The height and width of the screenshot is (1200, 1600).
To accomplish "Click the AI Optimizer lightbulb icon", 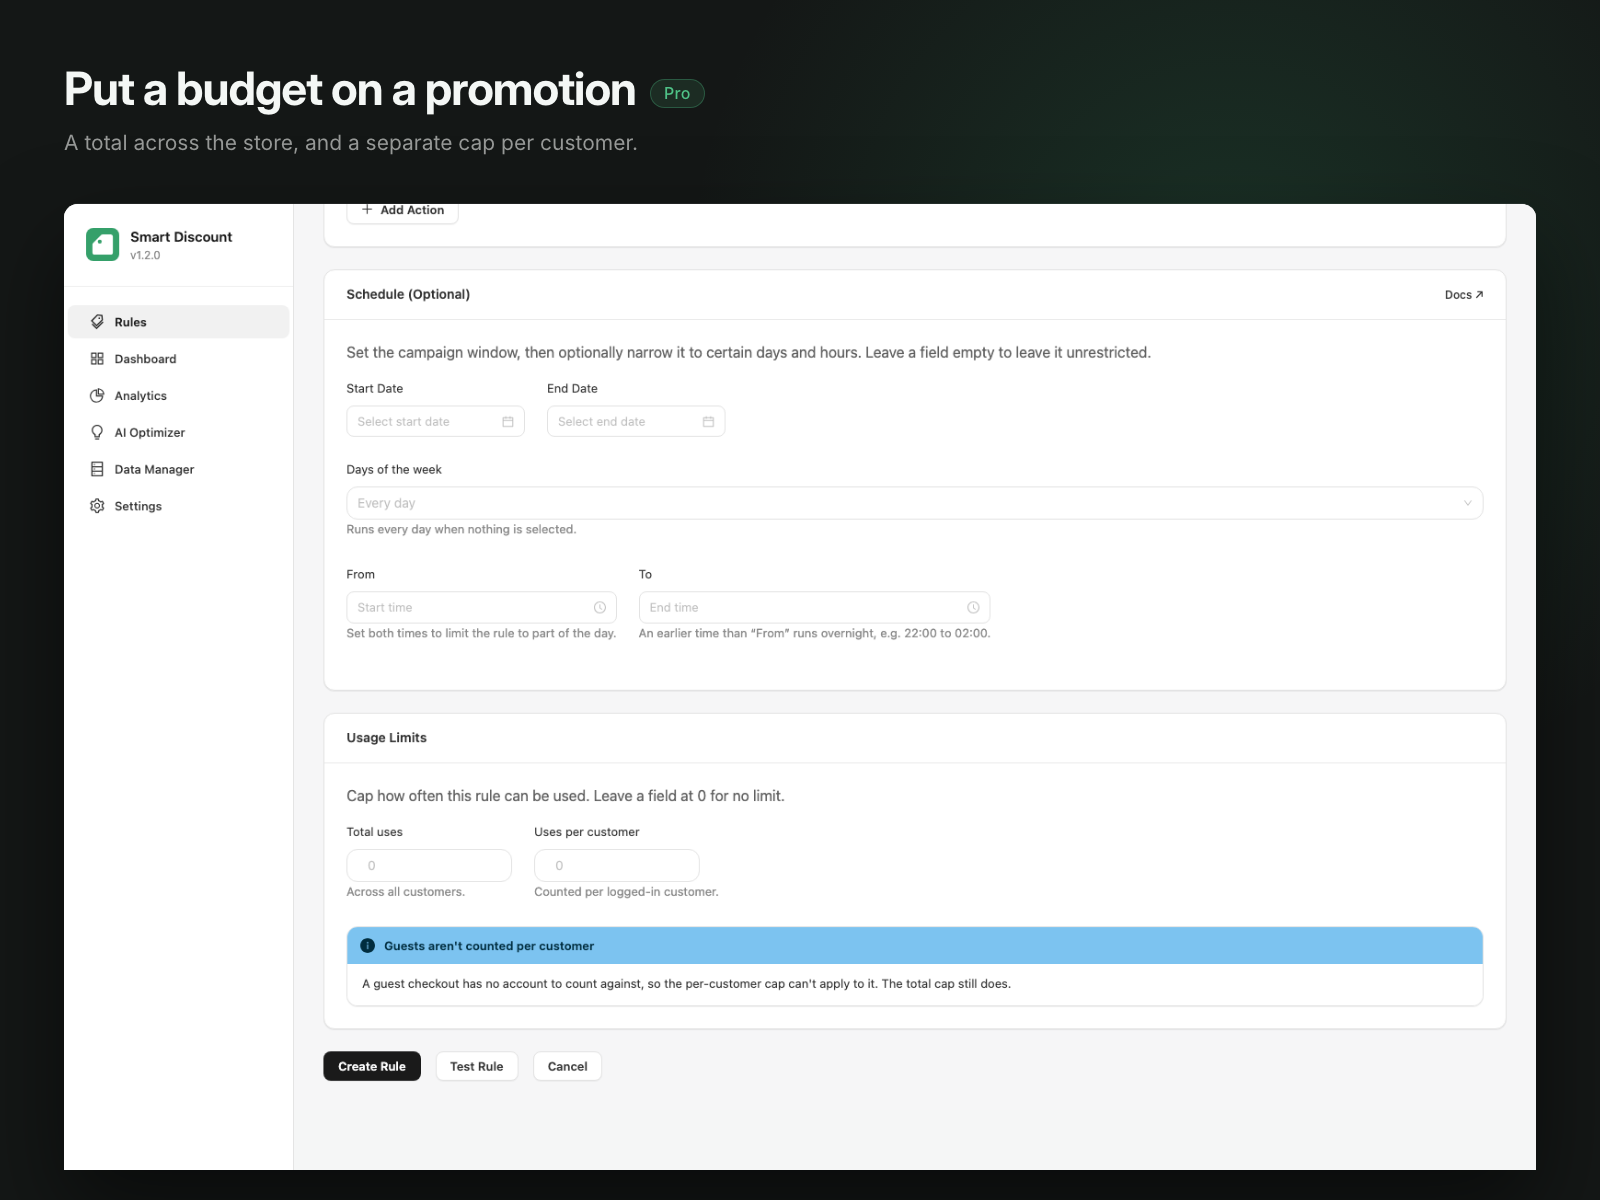I will click(97, 433).
